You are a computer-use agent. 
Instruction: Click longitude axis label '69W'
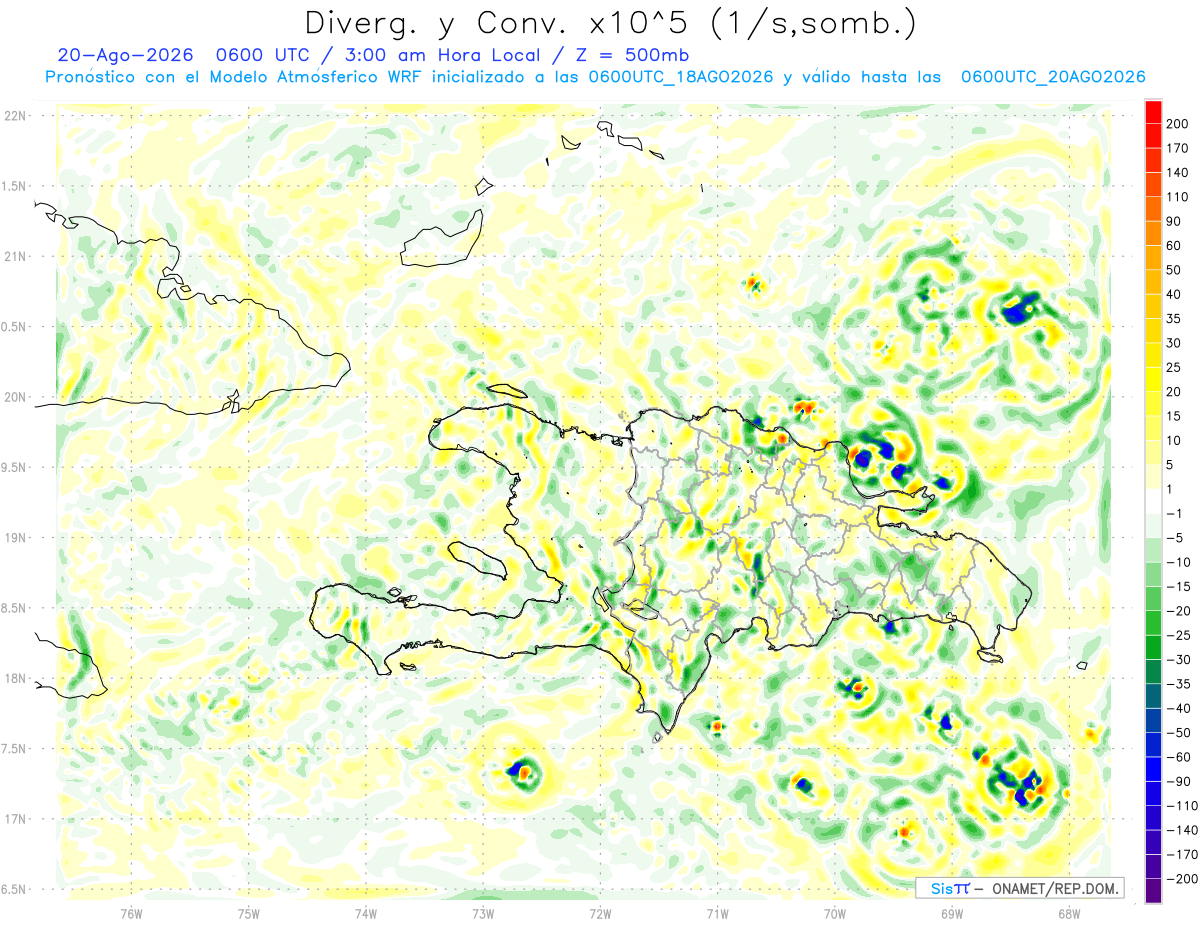(x=952, y=913)
